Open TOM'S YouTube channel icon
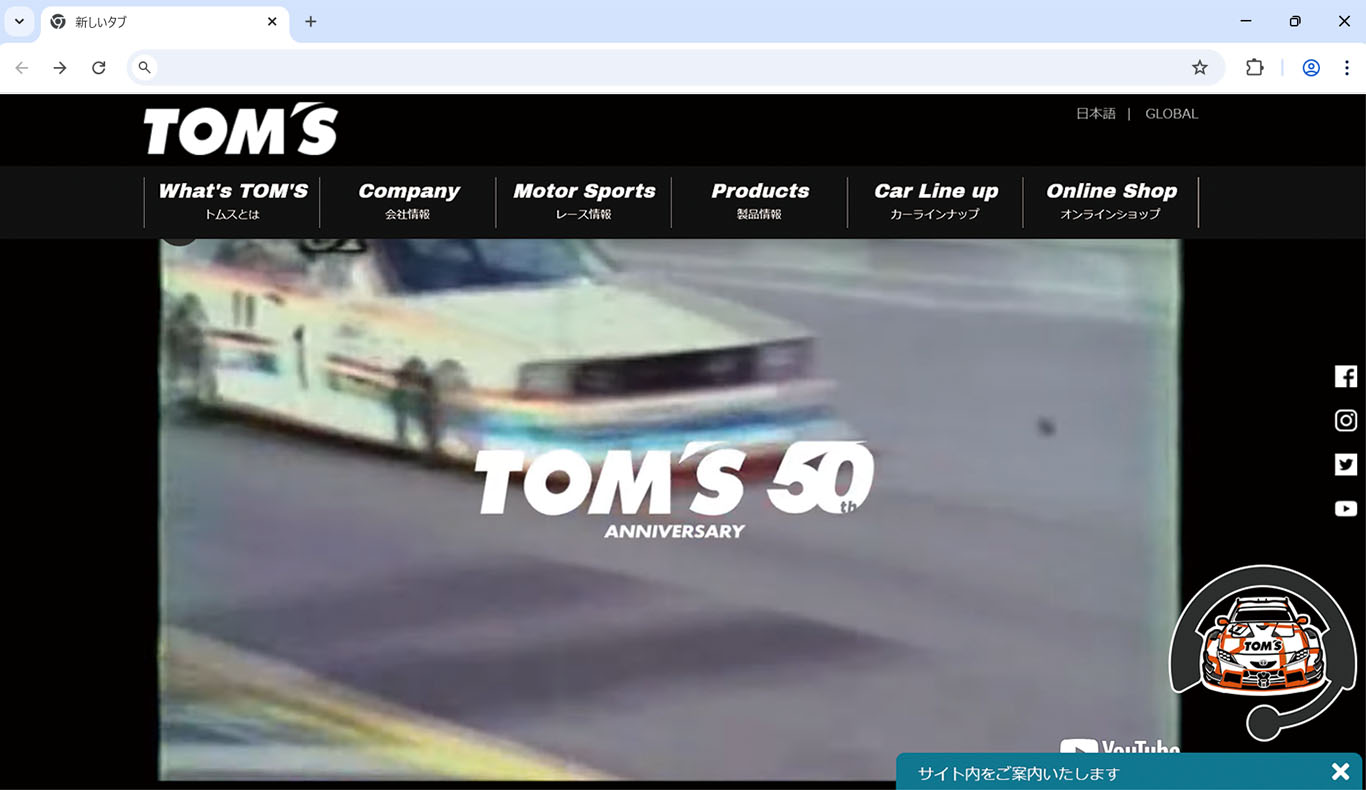The height and width of the screenshot is (790, 1366). click(x=1346, y=509)
